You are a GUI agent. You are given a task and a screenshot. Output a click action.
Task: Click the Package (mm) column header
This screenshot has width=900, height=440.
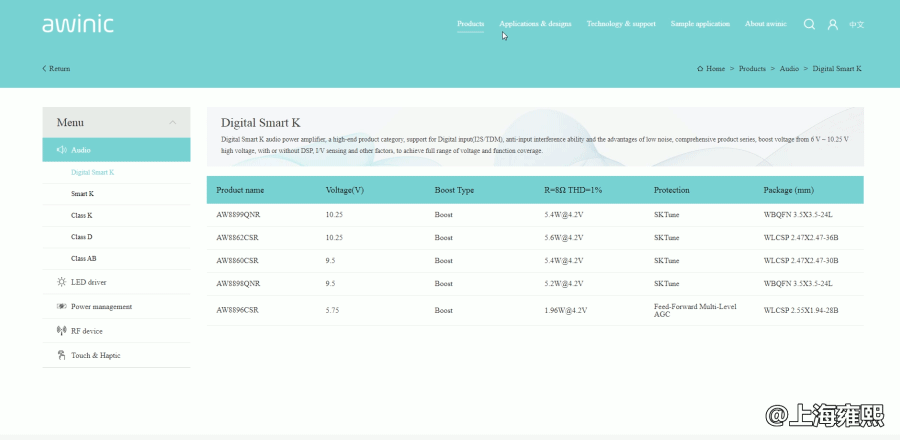pos(788,190)
